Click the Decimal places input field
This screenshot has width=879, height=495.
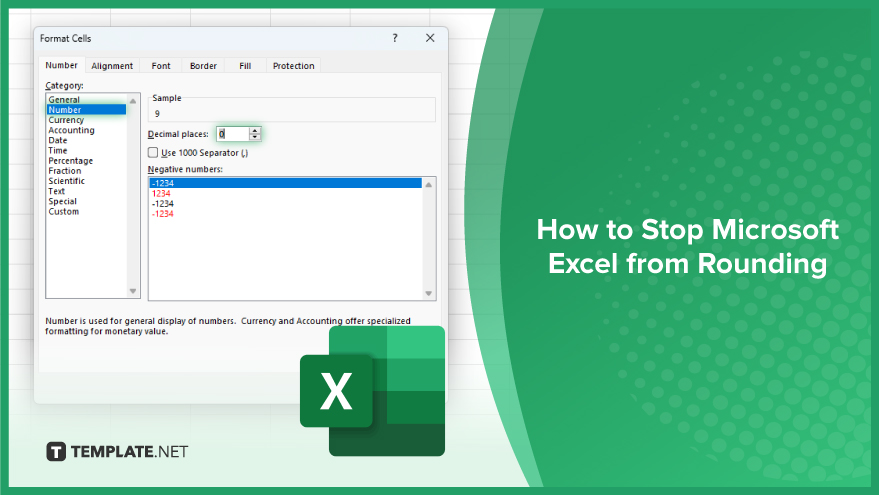click(x=233, y=134)
